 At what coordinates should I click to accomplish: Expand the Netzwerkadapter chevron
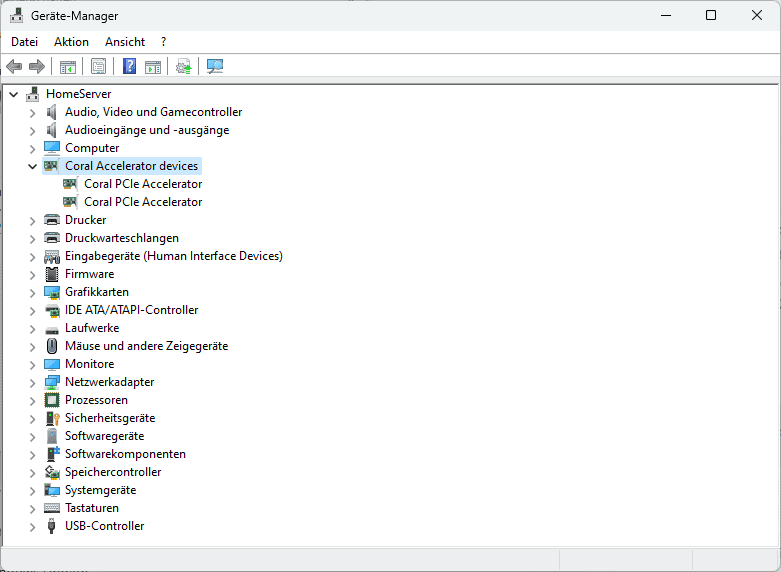(x=33, y=383)
